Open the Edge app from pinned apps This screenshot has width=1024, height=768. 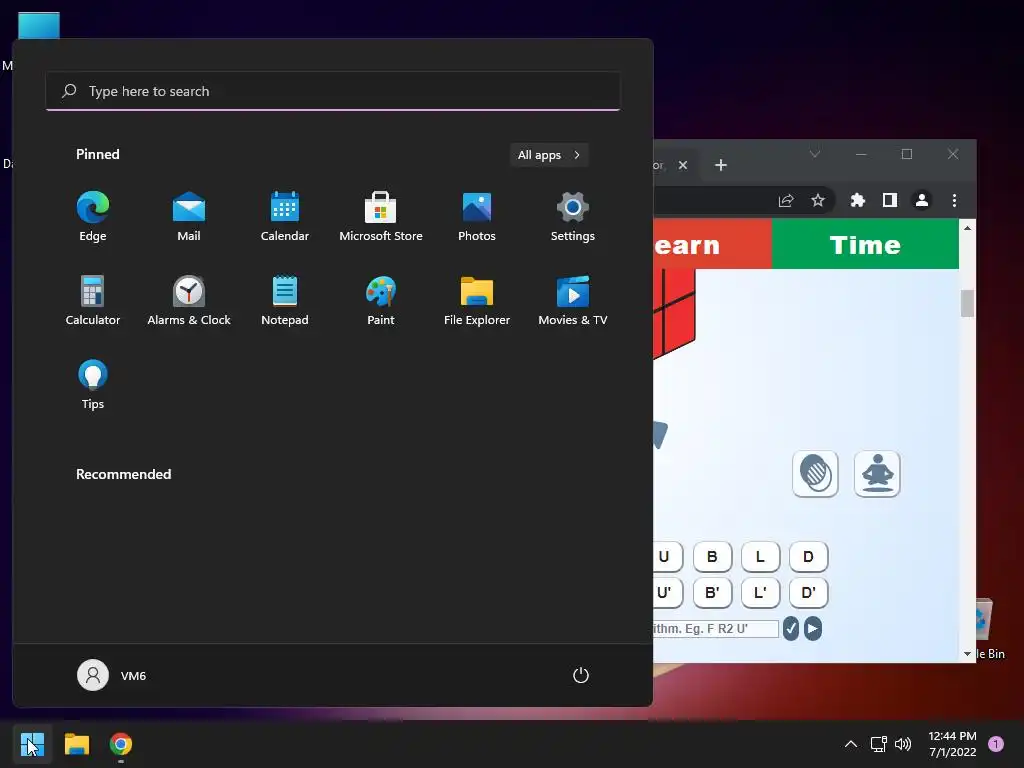93,217
